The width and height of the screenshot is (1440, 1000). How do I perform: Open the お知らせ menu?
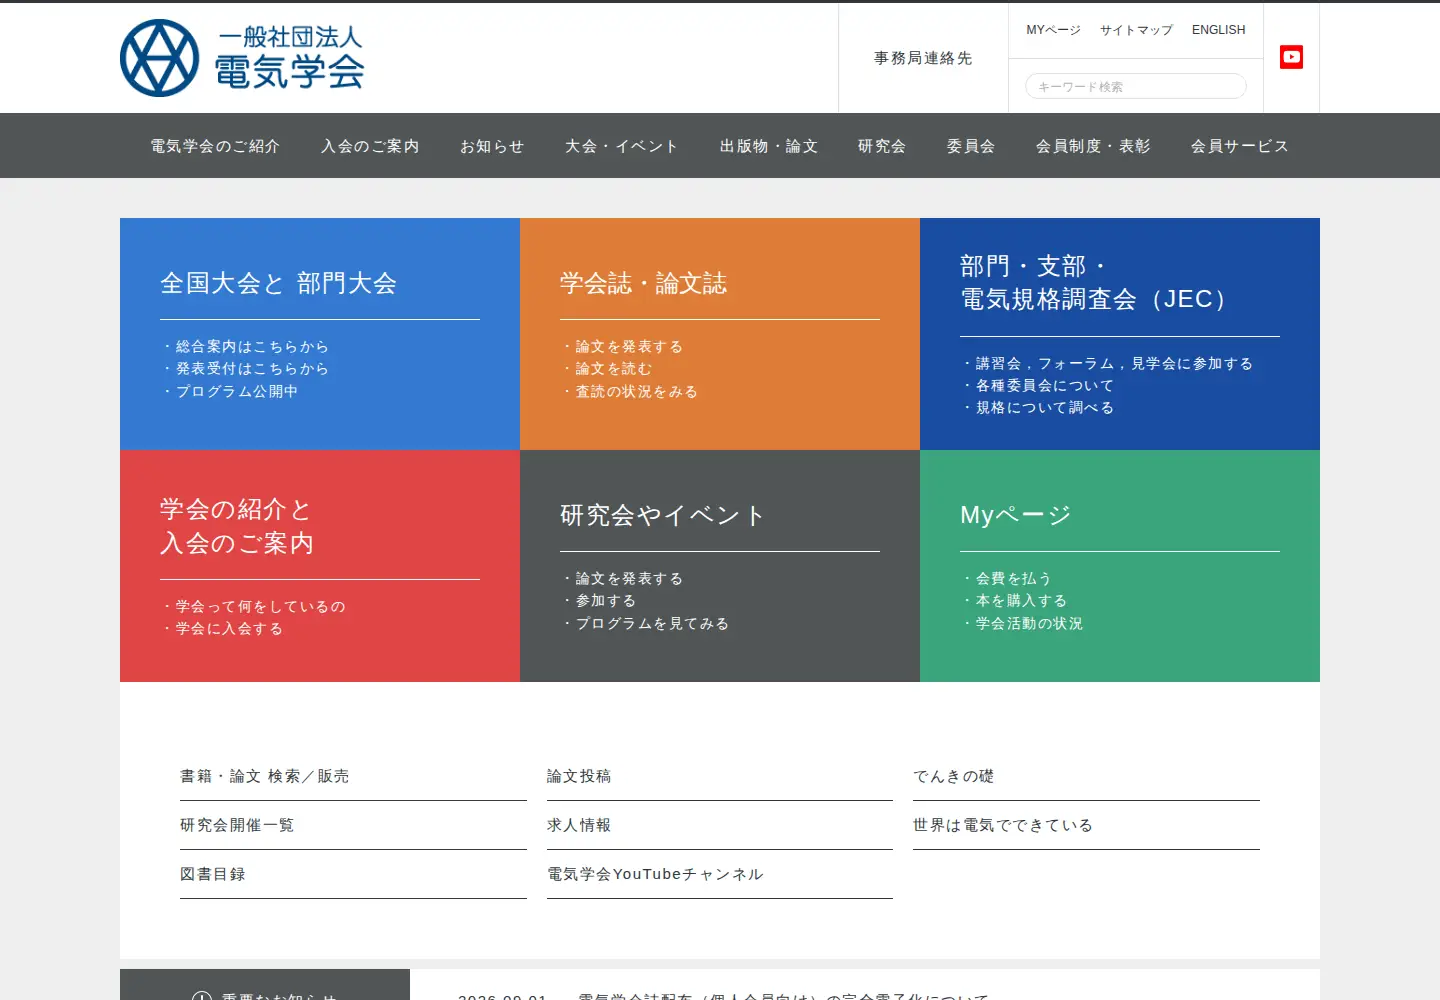pos(492,146)
